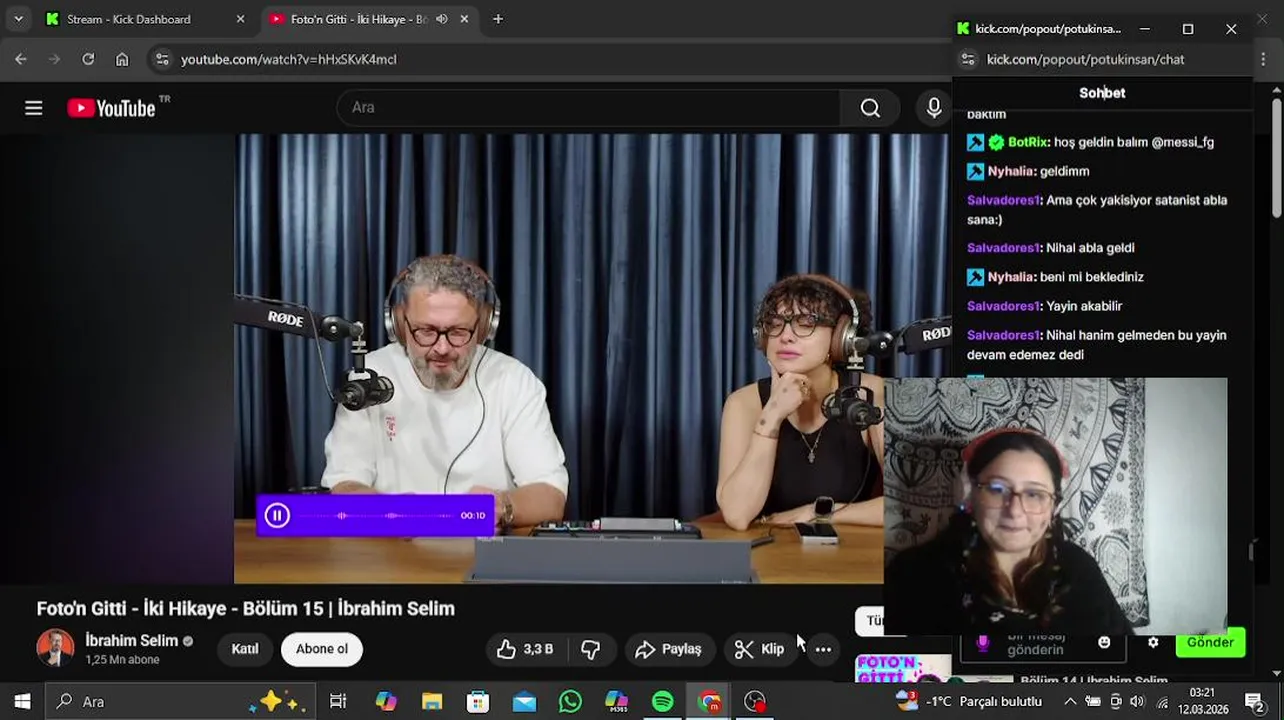Viewport: 1284px width, 720px height.
Task: Open the notification center icon
Action: coord(1254,701)
